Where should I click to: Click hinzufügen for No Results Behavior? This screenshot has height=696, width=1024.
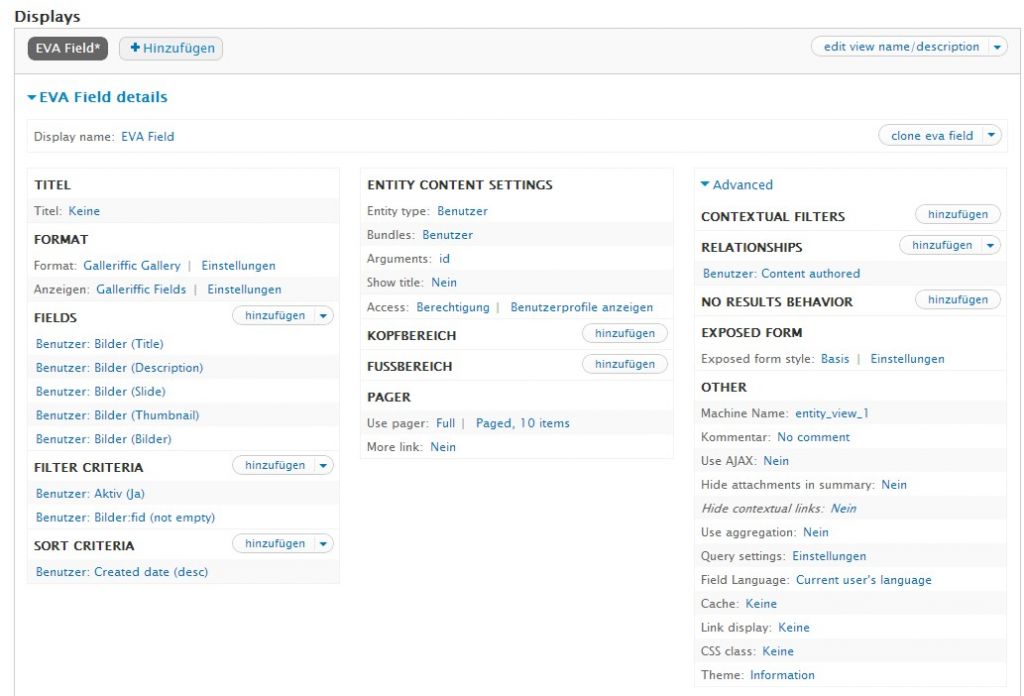(x=957, y=299)
